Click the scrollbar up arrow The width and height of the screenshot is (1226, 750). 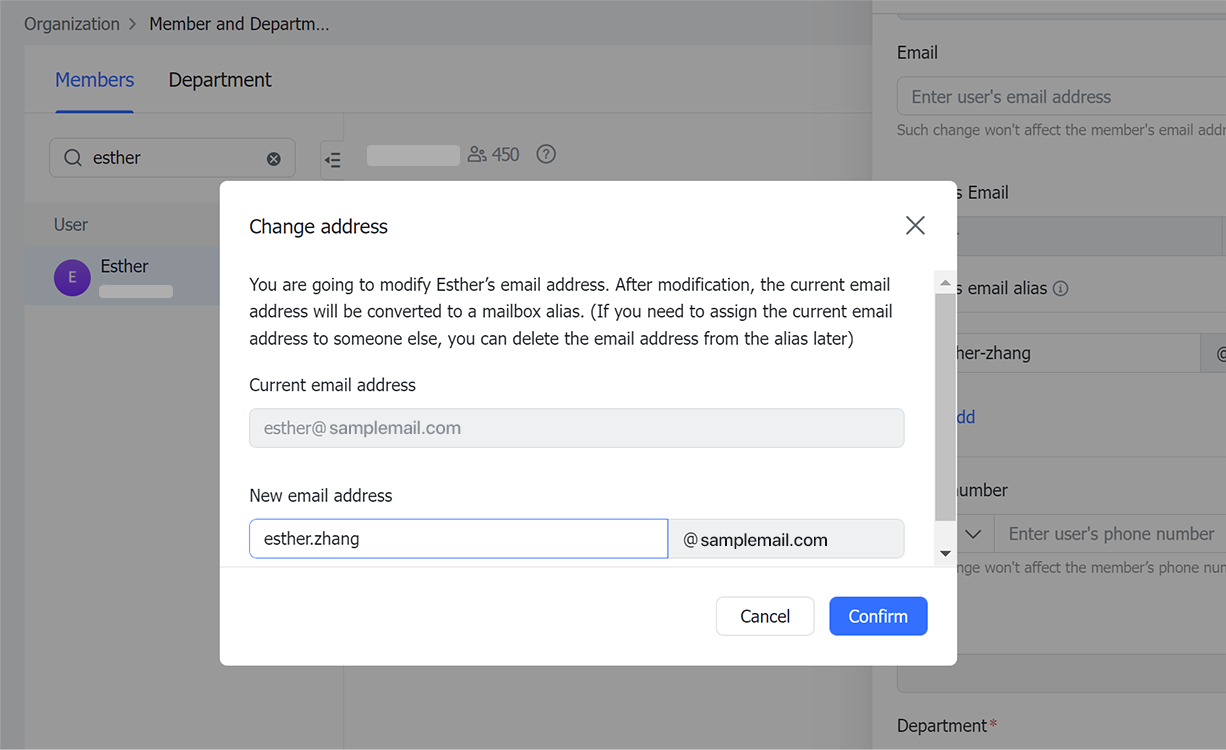(944, 281)
